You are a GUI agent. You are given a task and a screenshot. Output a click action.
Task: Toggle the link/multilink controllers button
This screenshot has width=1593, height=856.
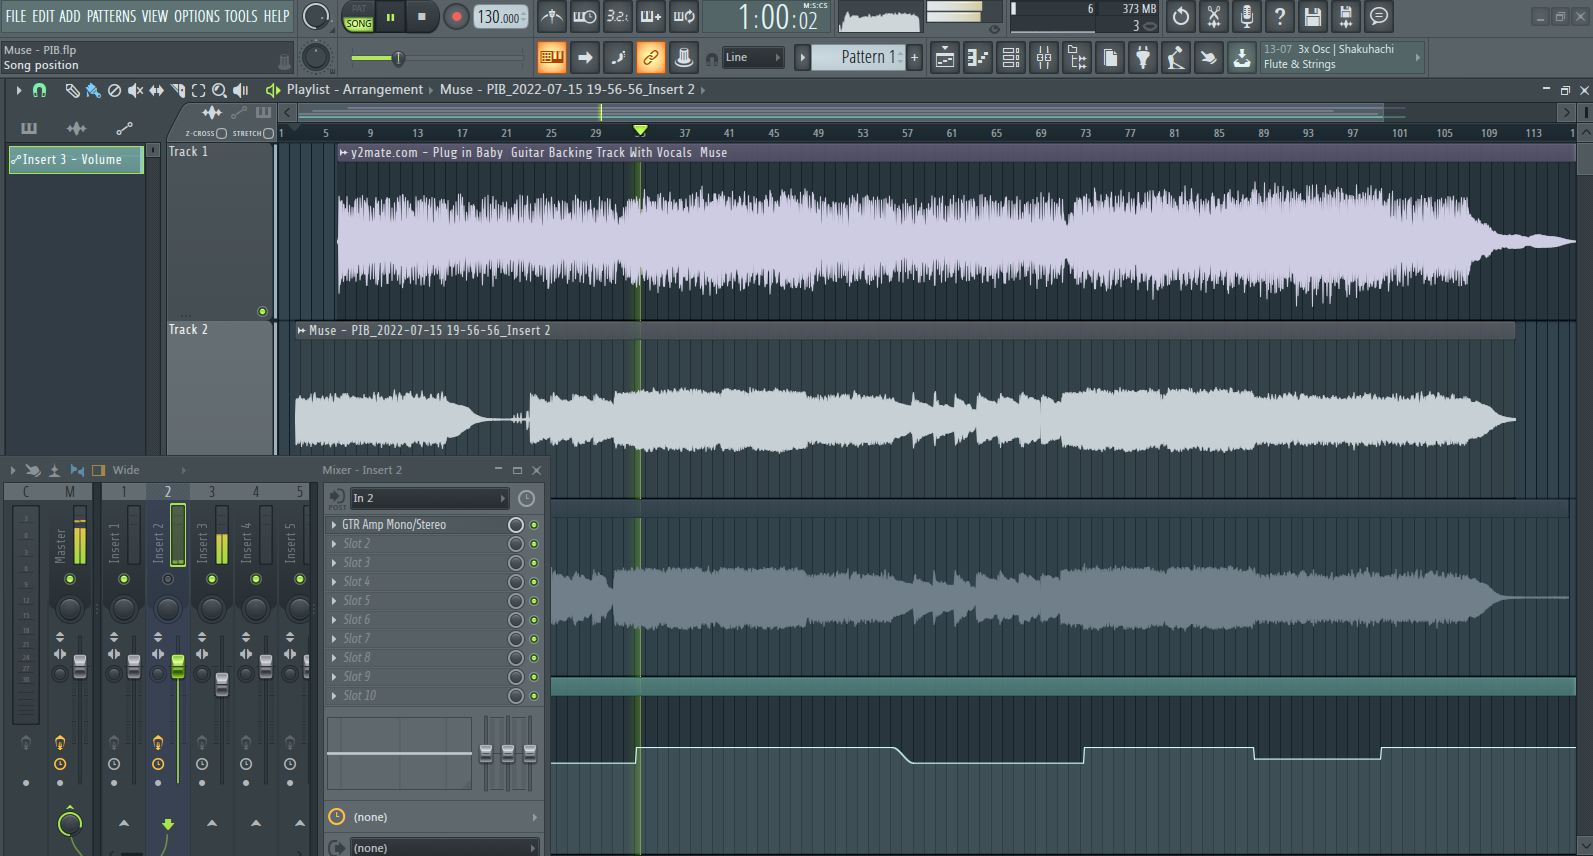pos(651,58)
